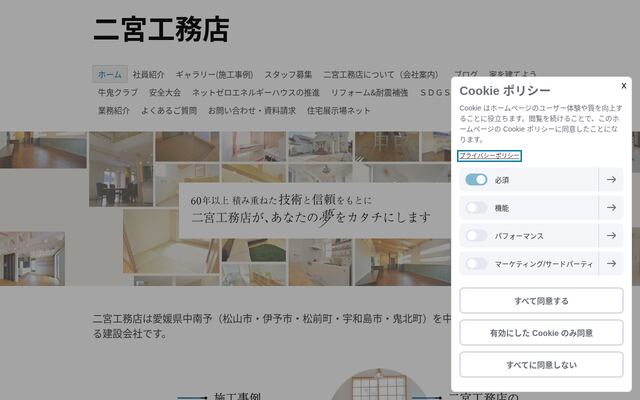Viewport: 640px width, 400px height.
Task: Enable the マーケティング/サードパーティ cookie switch
Action: click(x=476, y=264)
